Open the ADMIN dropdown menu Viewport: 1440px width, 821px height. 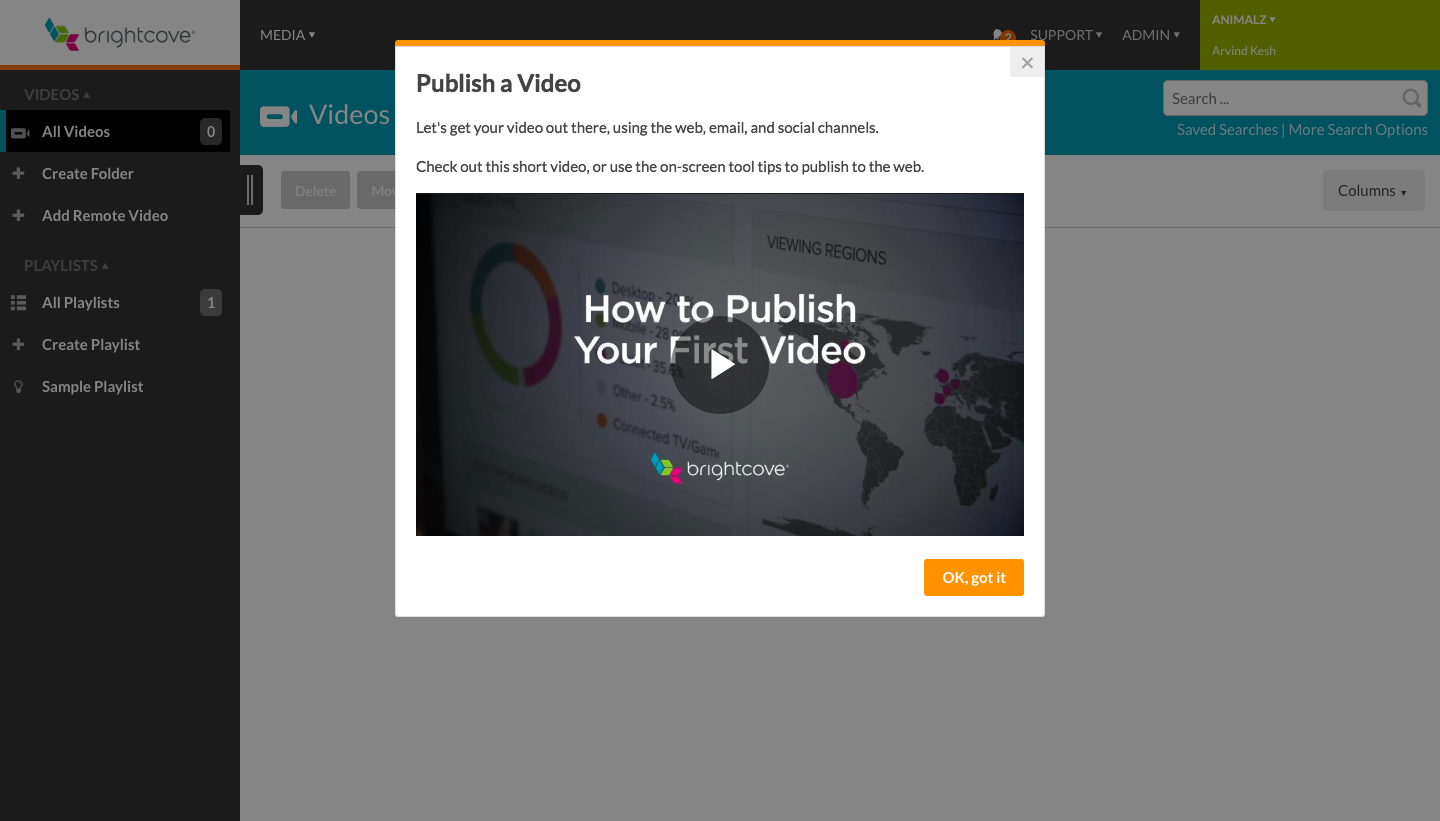[x=1151, y=35]
